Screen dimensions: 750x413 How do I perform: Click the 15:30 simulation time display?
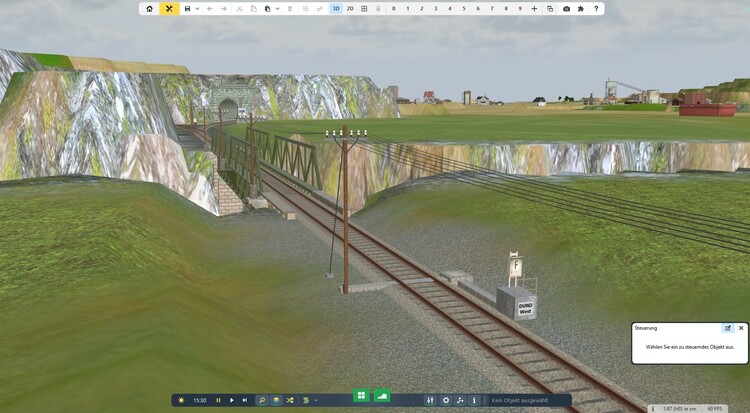coord(199,400)
